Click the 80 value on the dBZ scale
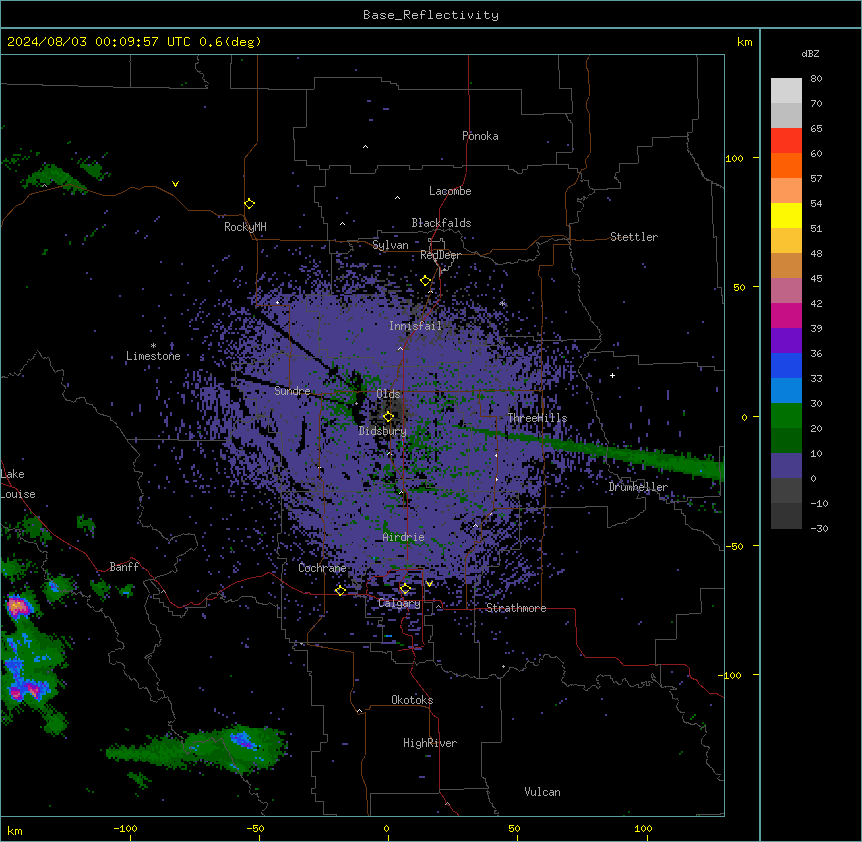The height and width of the screenshot is (842, 862). (x=816, y=79)
